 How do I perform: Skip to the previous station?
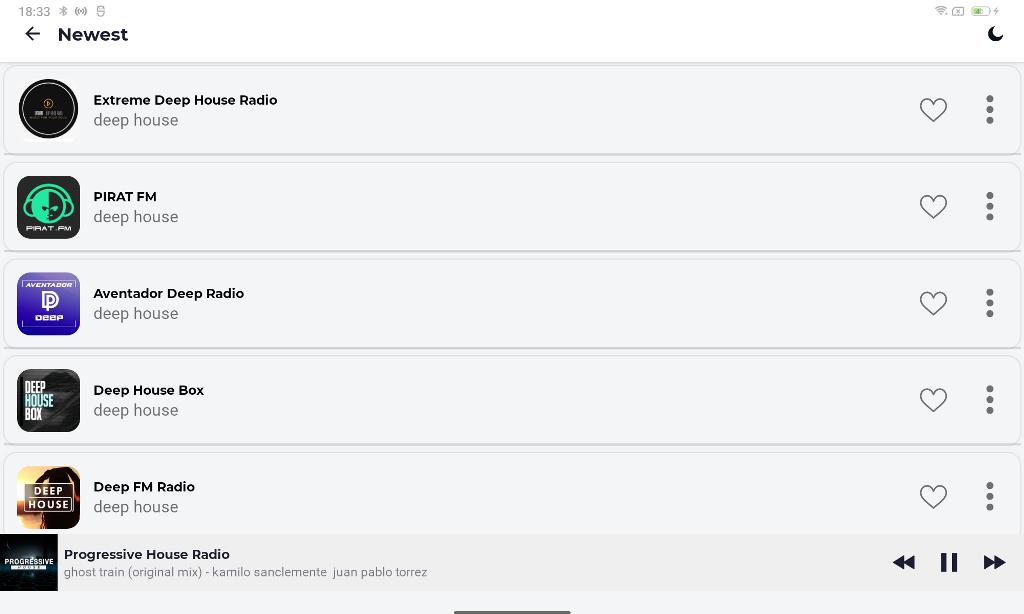tap(904, 562)
